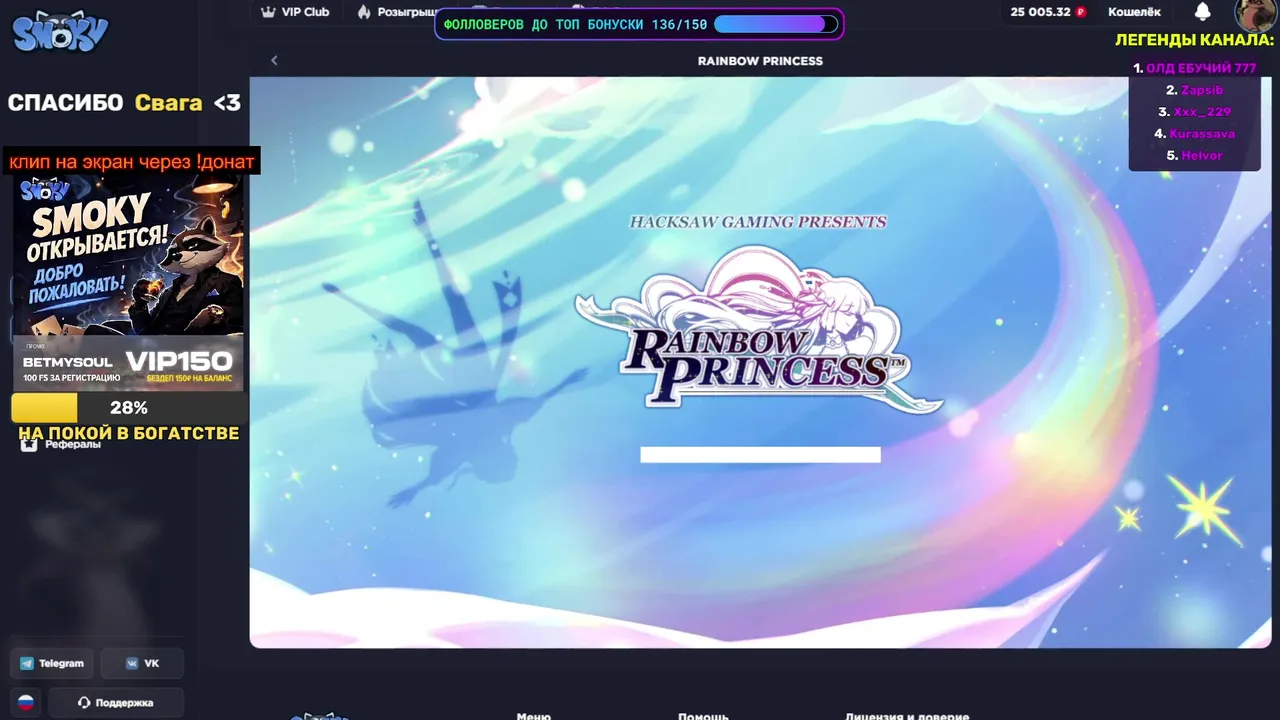This screenshot has height=720, width=1280.
Task: Click the account balance 25 005.32
Action: point(1048,12)
